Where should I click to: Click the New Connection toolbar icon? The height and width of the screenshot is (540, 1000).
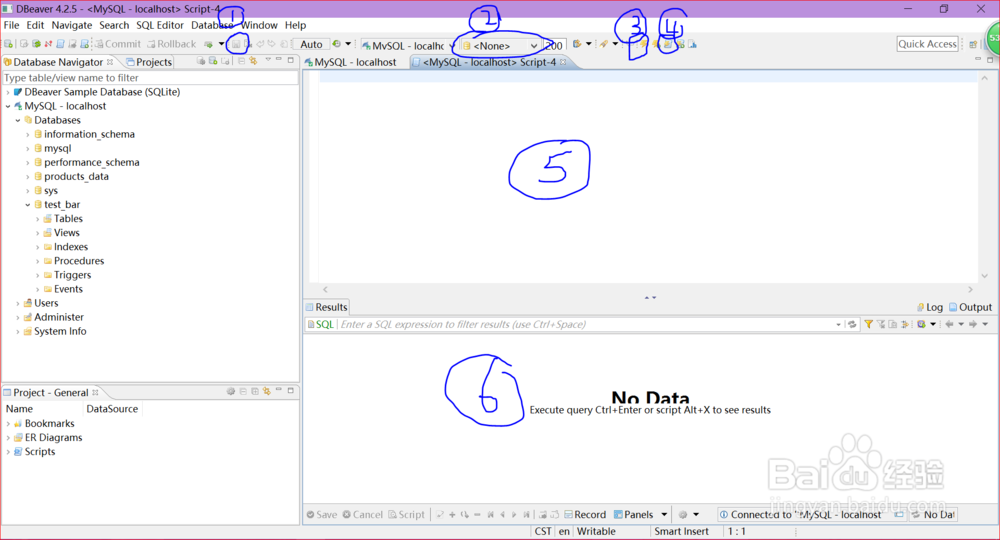point(8,44)
